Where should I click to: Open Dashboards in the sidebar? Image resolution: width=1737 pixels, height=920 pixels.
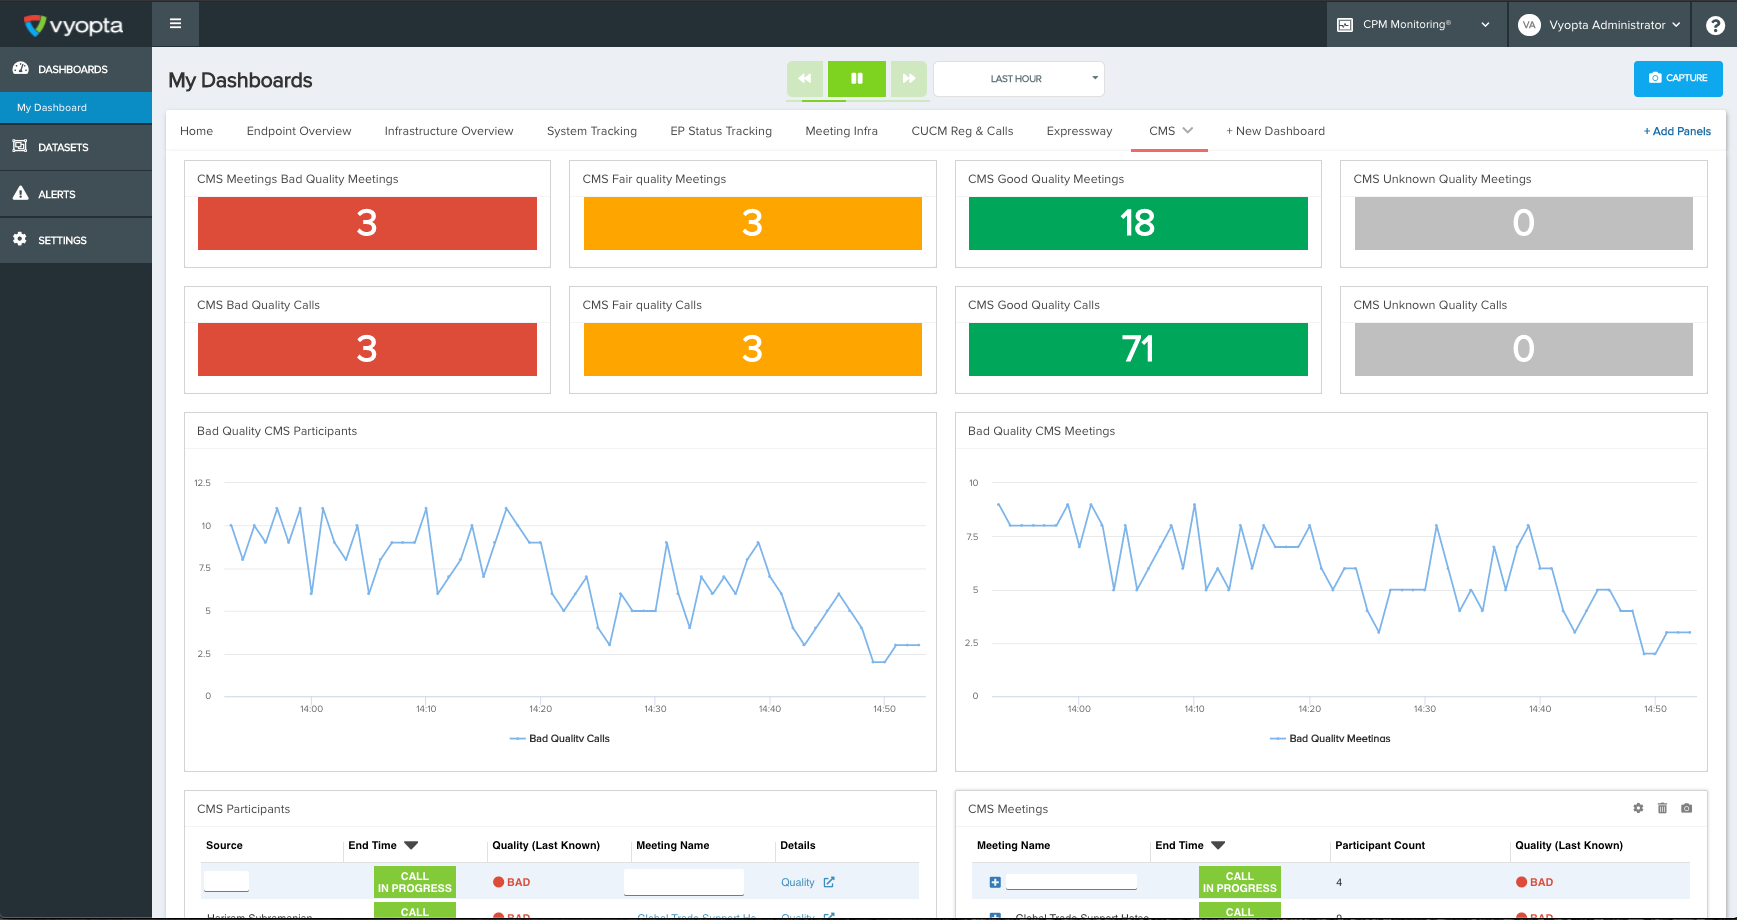[76, 69]
